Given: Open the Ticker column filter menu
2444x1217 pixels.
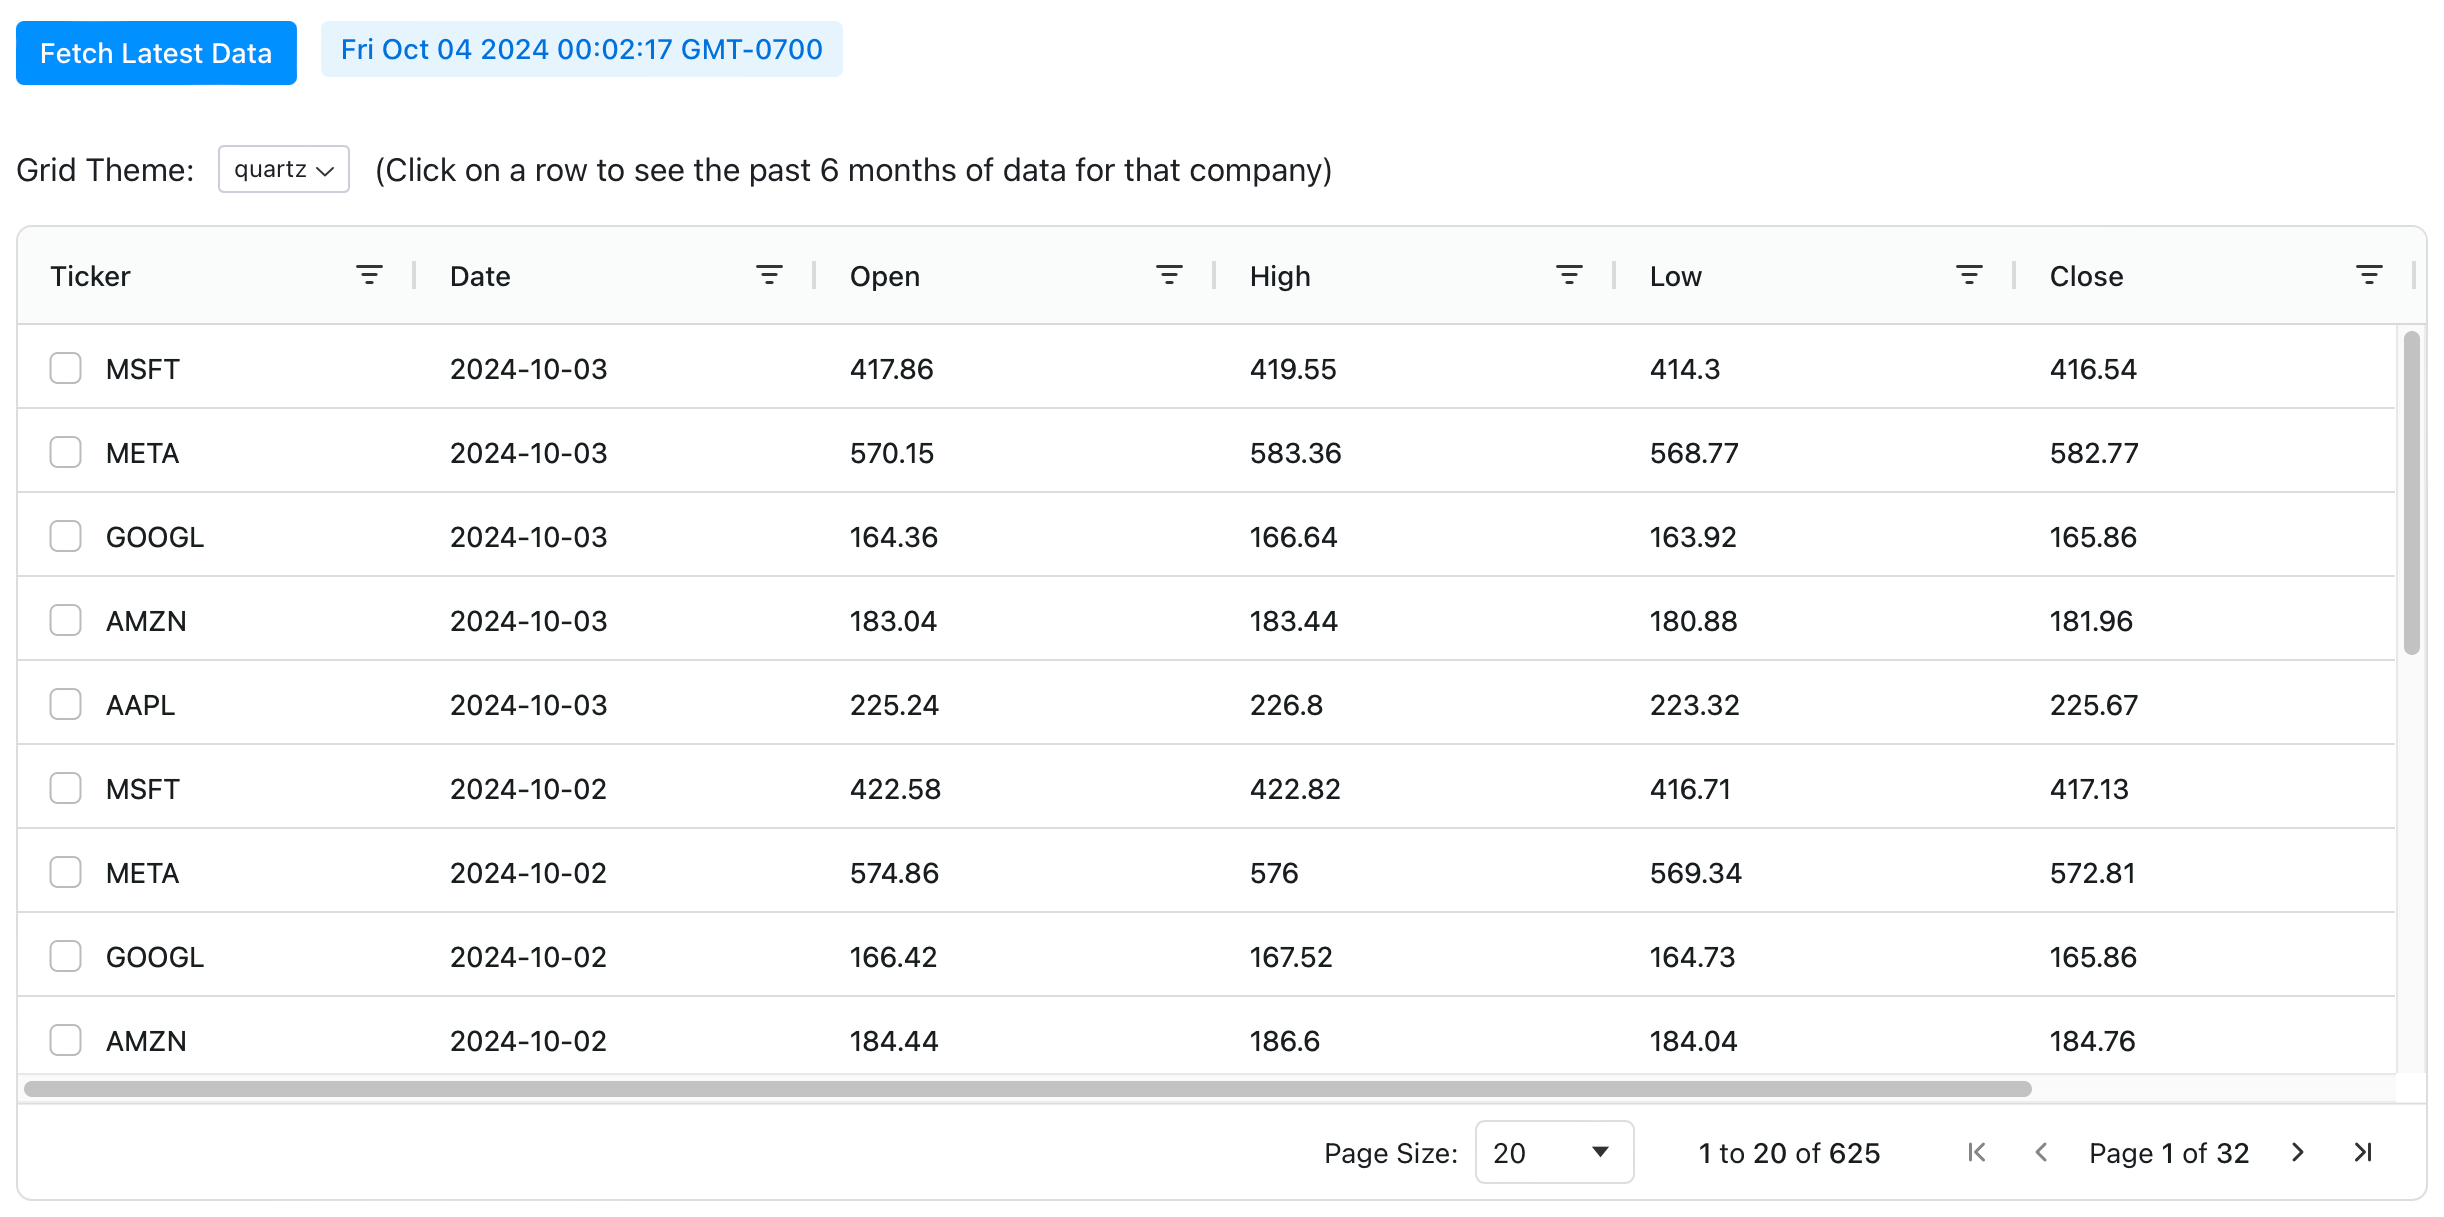Looking at the screenshot, I should point(369,275).
